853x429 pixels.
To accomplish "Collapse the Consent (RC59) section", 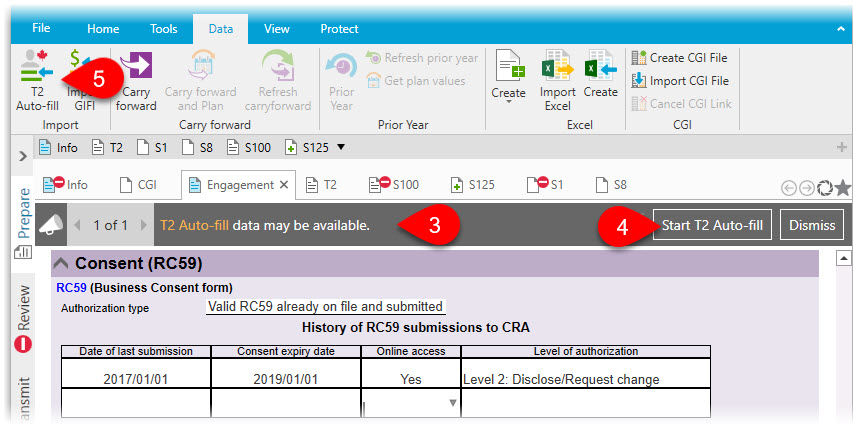I will pyautogui.click(x=61, y=264).
